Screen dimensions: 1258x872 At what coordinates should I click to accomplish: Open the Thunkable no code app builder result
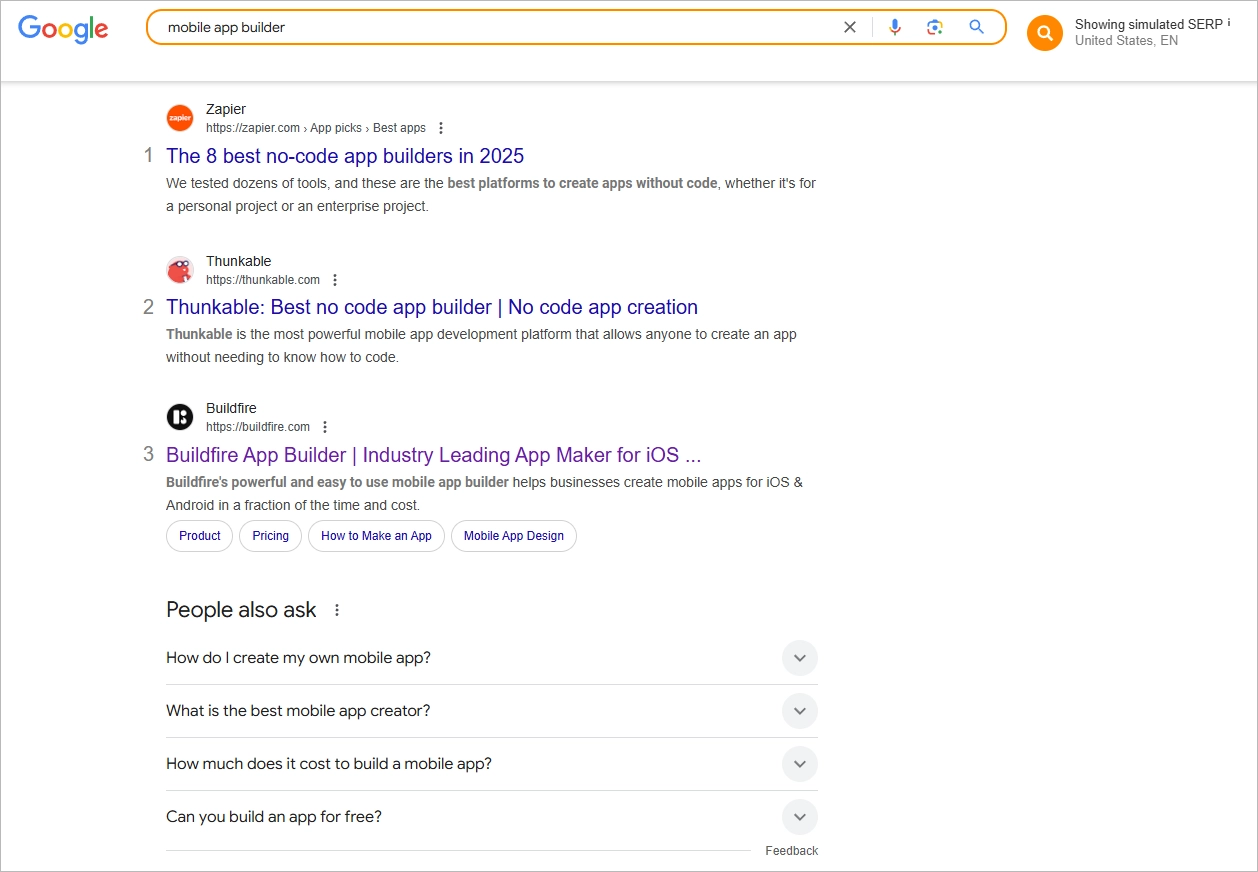pos(432,307)
